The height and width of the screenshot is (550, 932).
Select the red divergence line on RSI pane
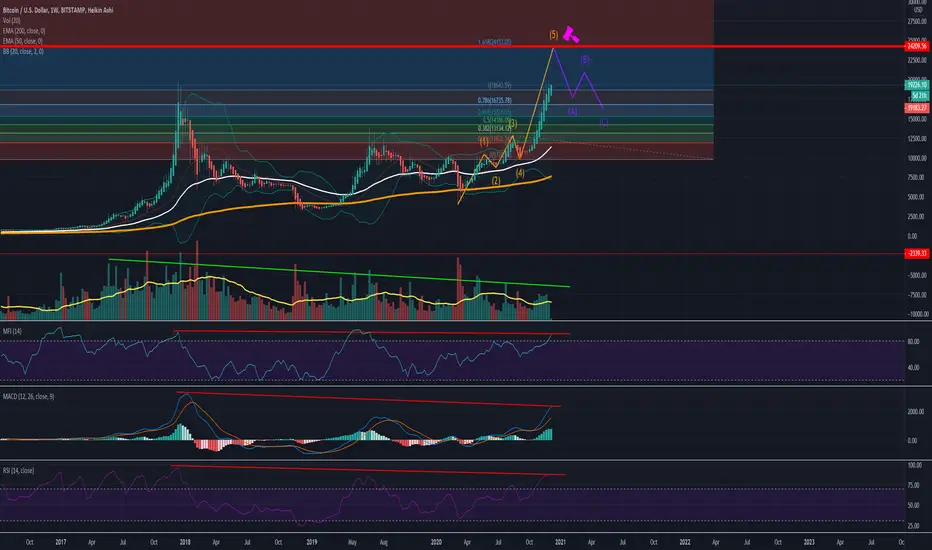point(367,470)
